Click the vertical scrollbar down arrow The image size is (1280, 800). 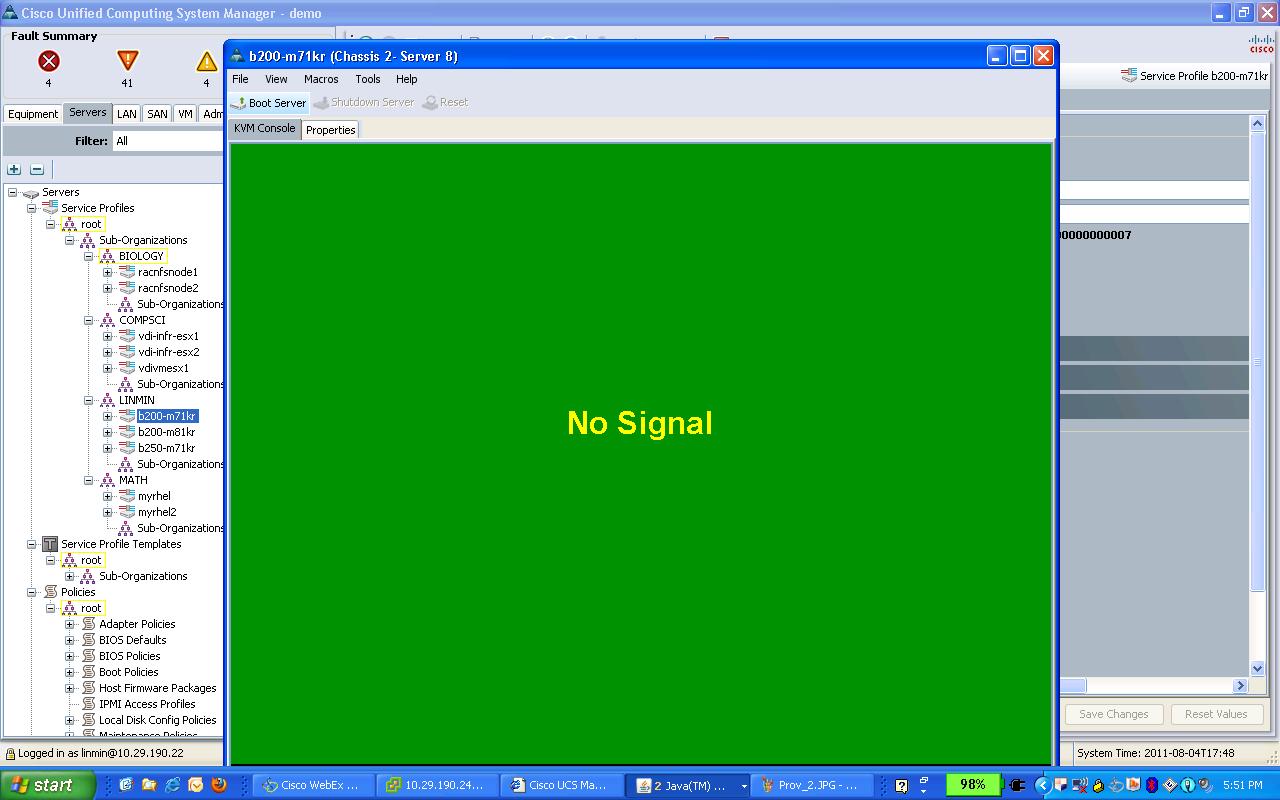(x=1258, y=668)
